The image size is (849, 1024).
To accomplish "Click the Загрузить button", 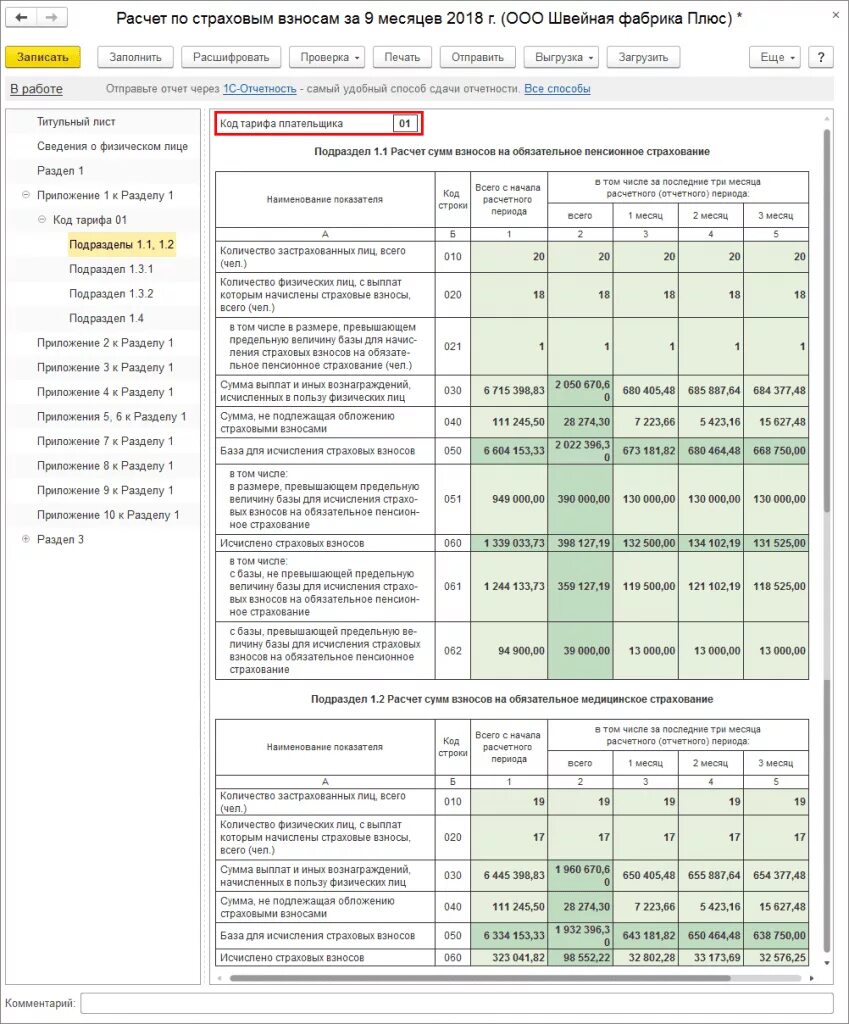I will pos(643,57).
